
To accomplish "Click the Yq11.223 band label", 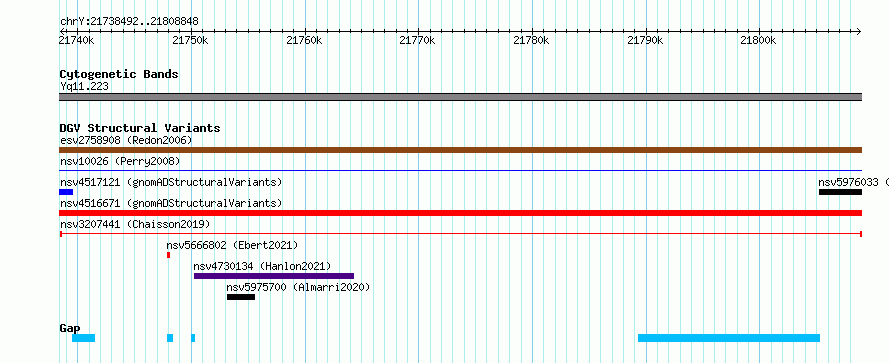I will 85,86.
